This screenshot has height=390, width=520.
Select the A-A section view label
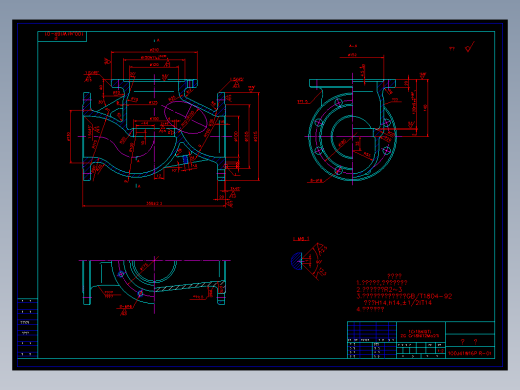353,46
